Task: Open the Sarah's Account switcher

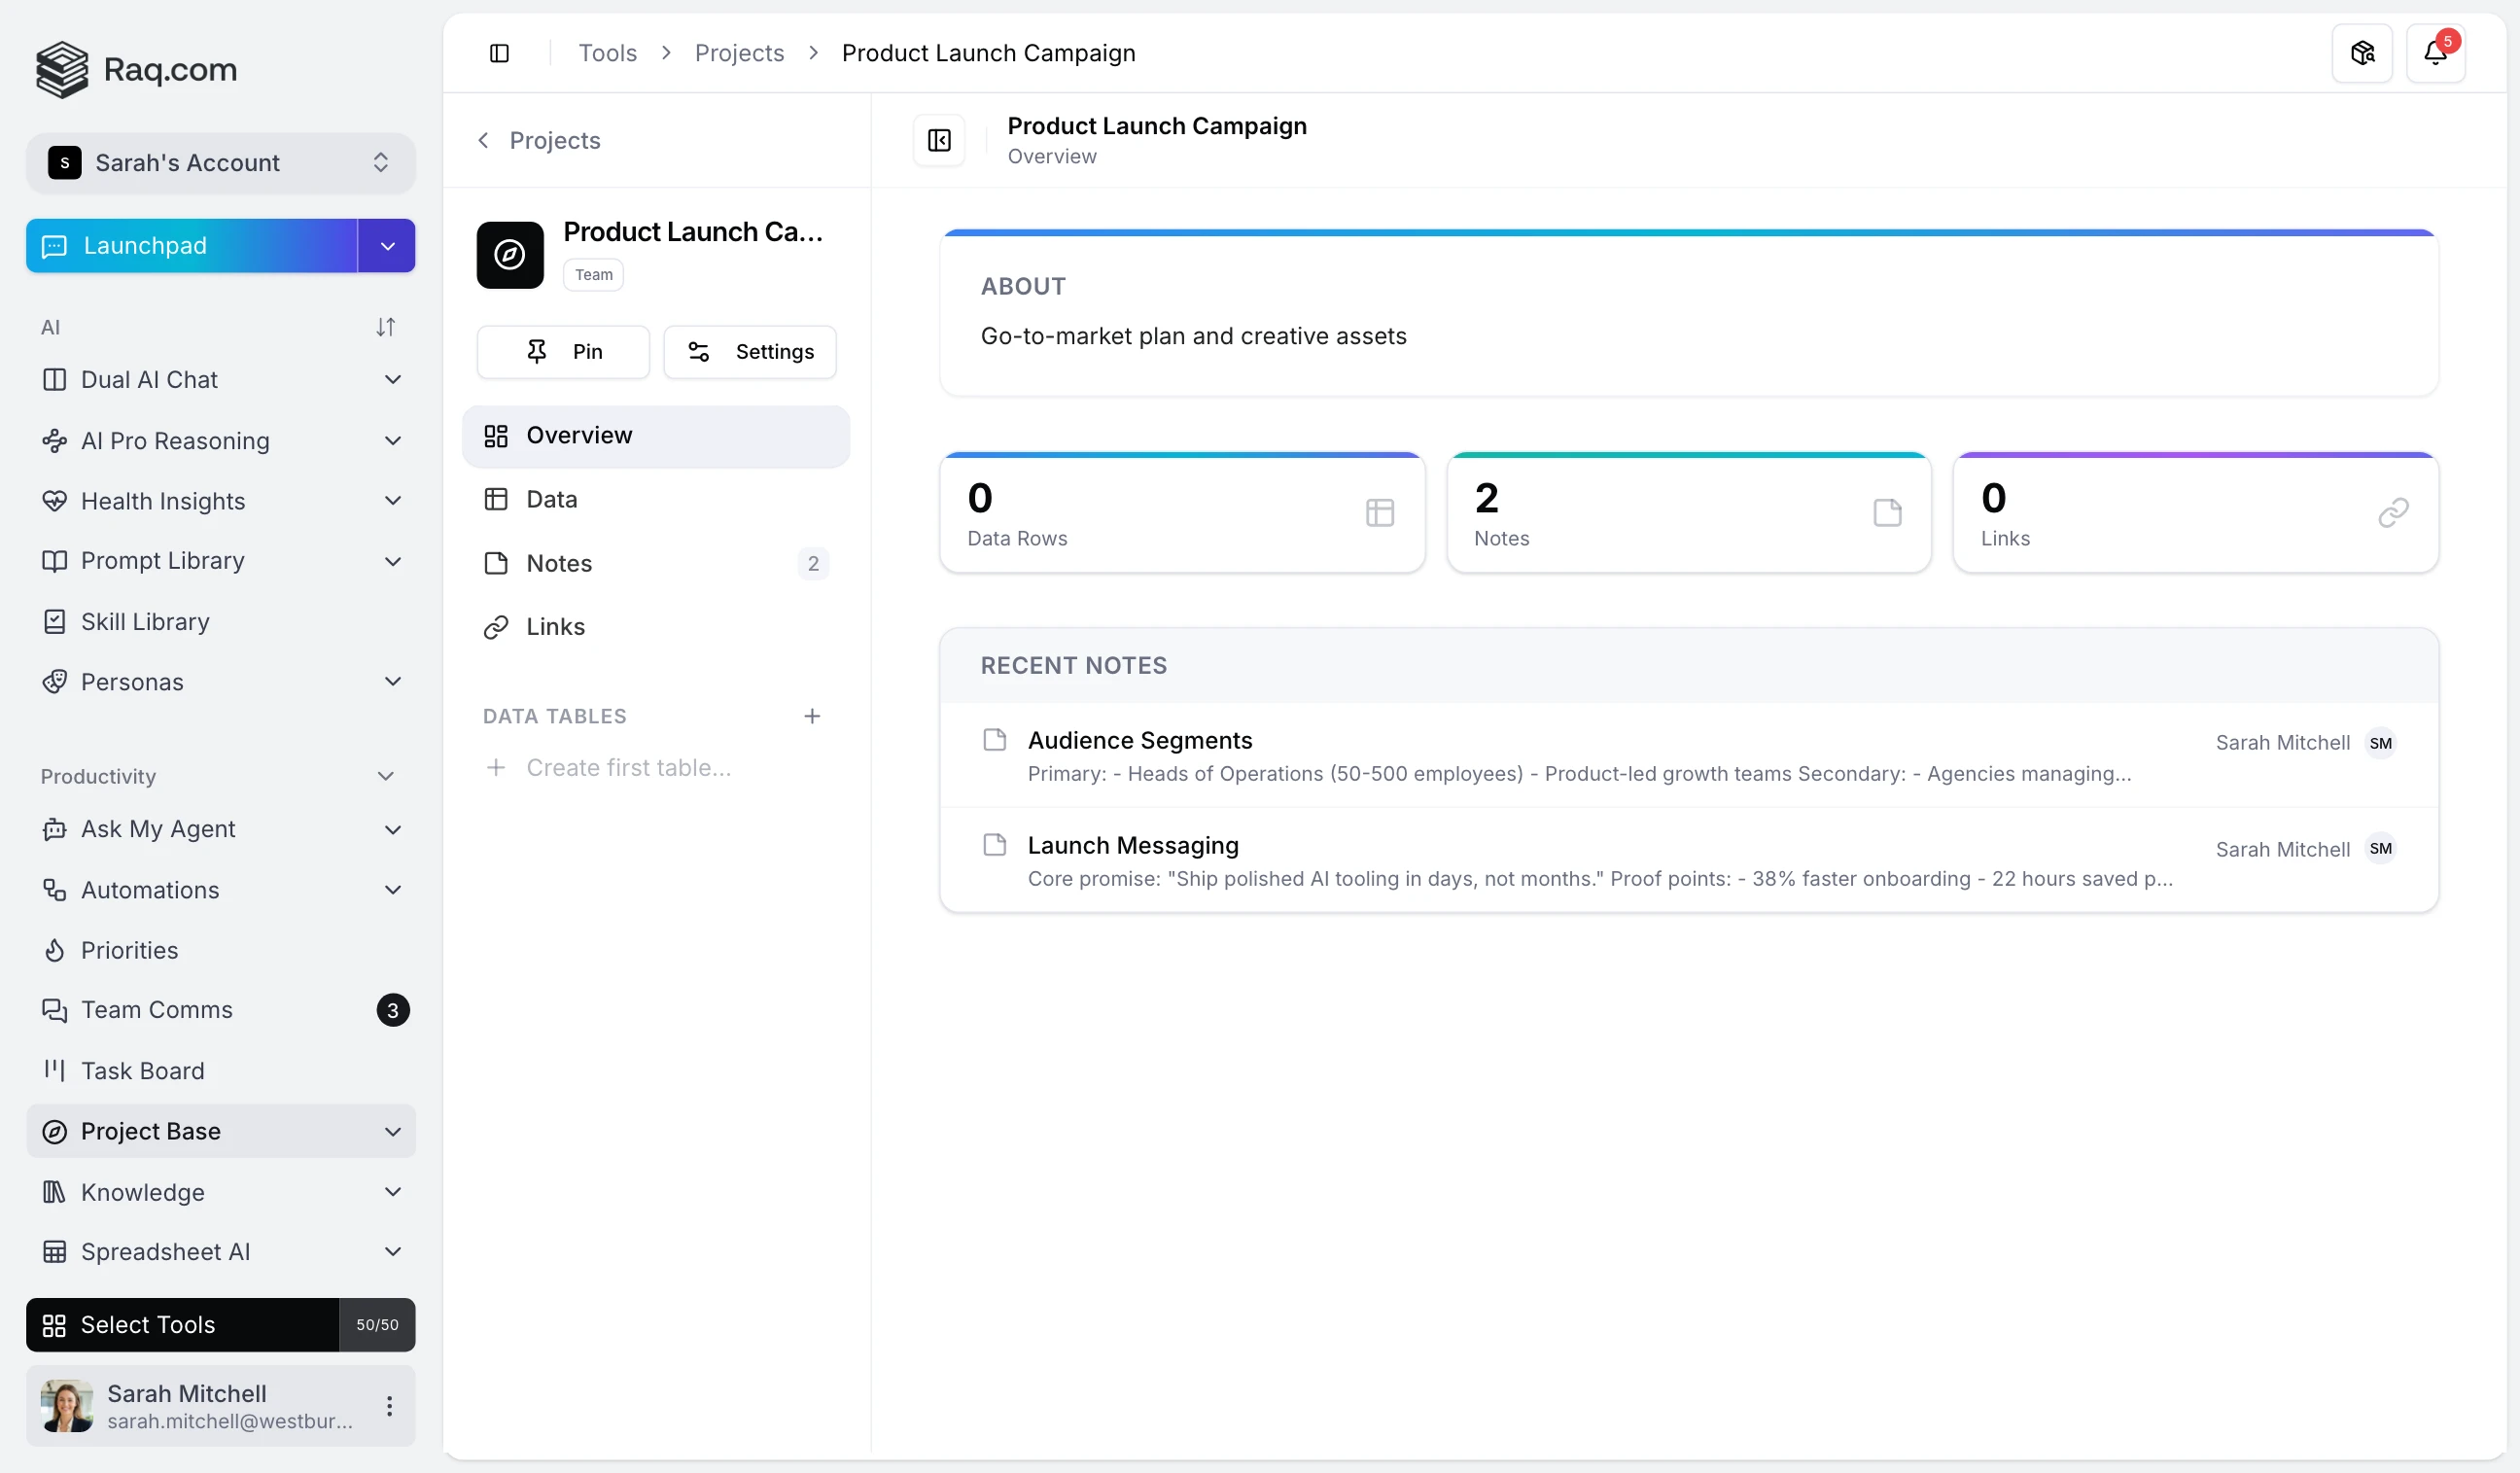Action: click(x=220, y=163)
